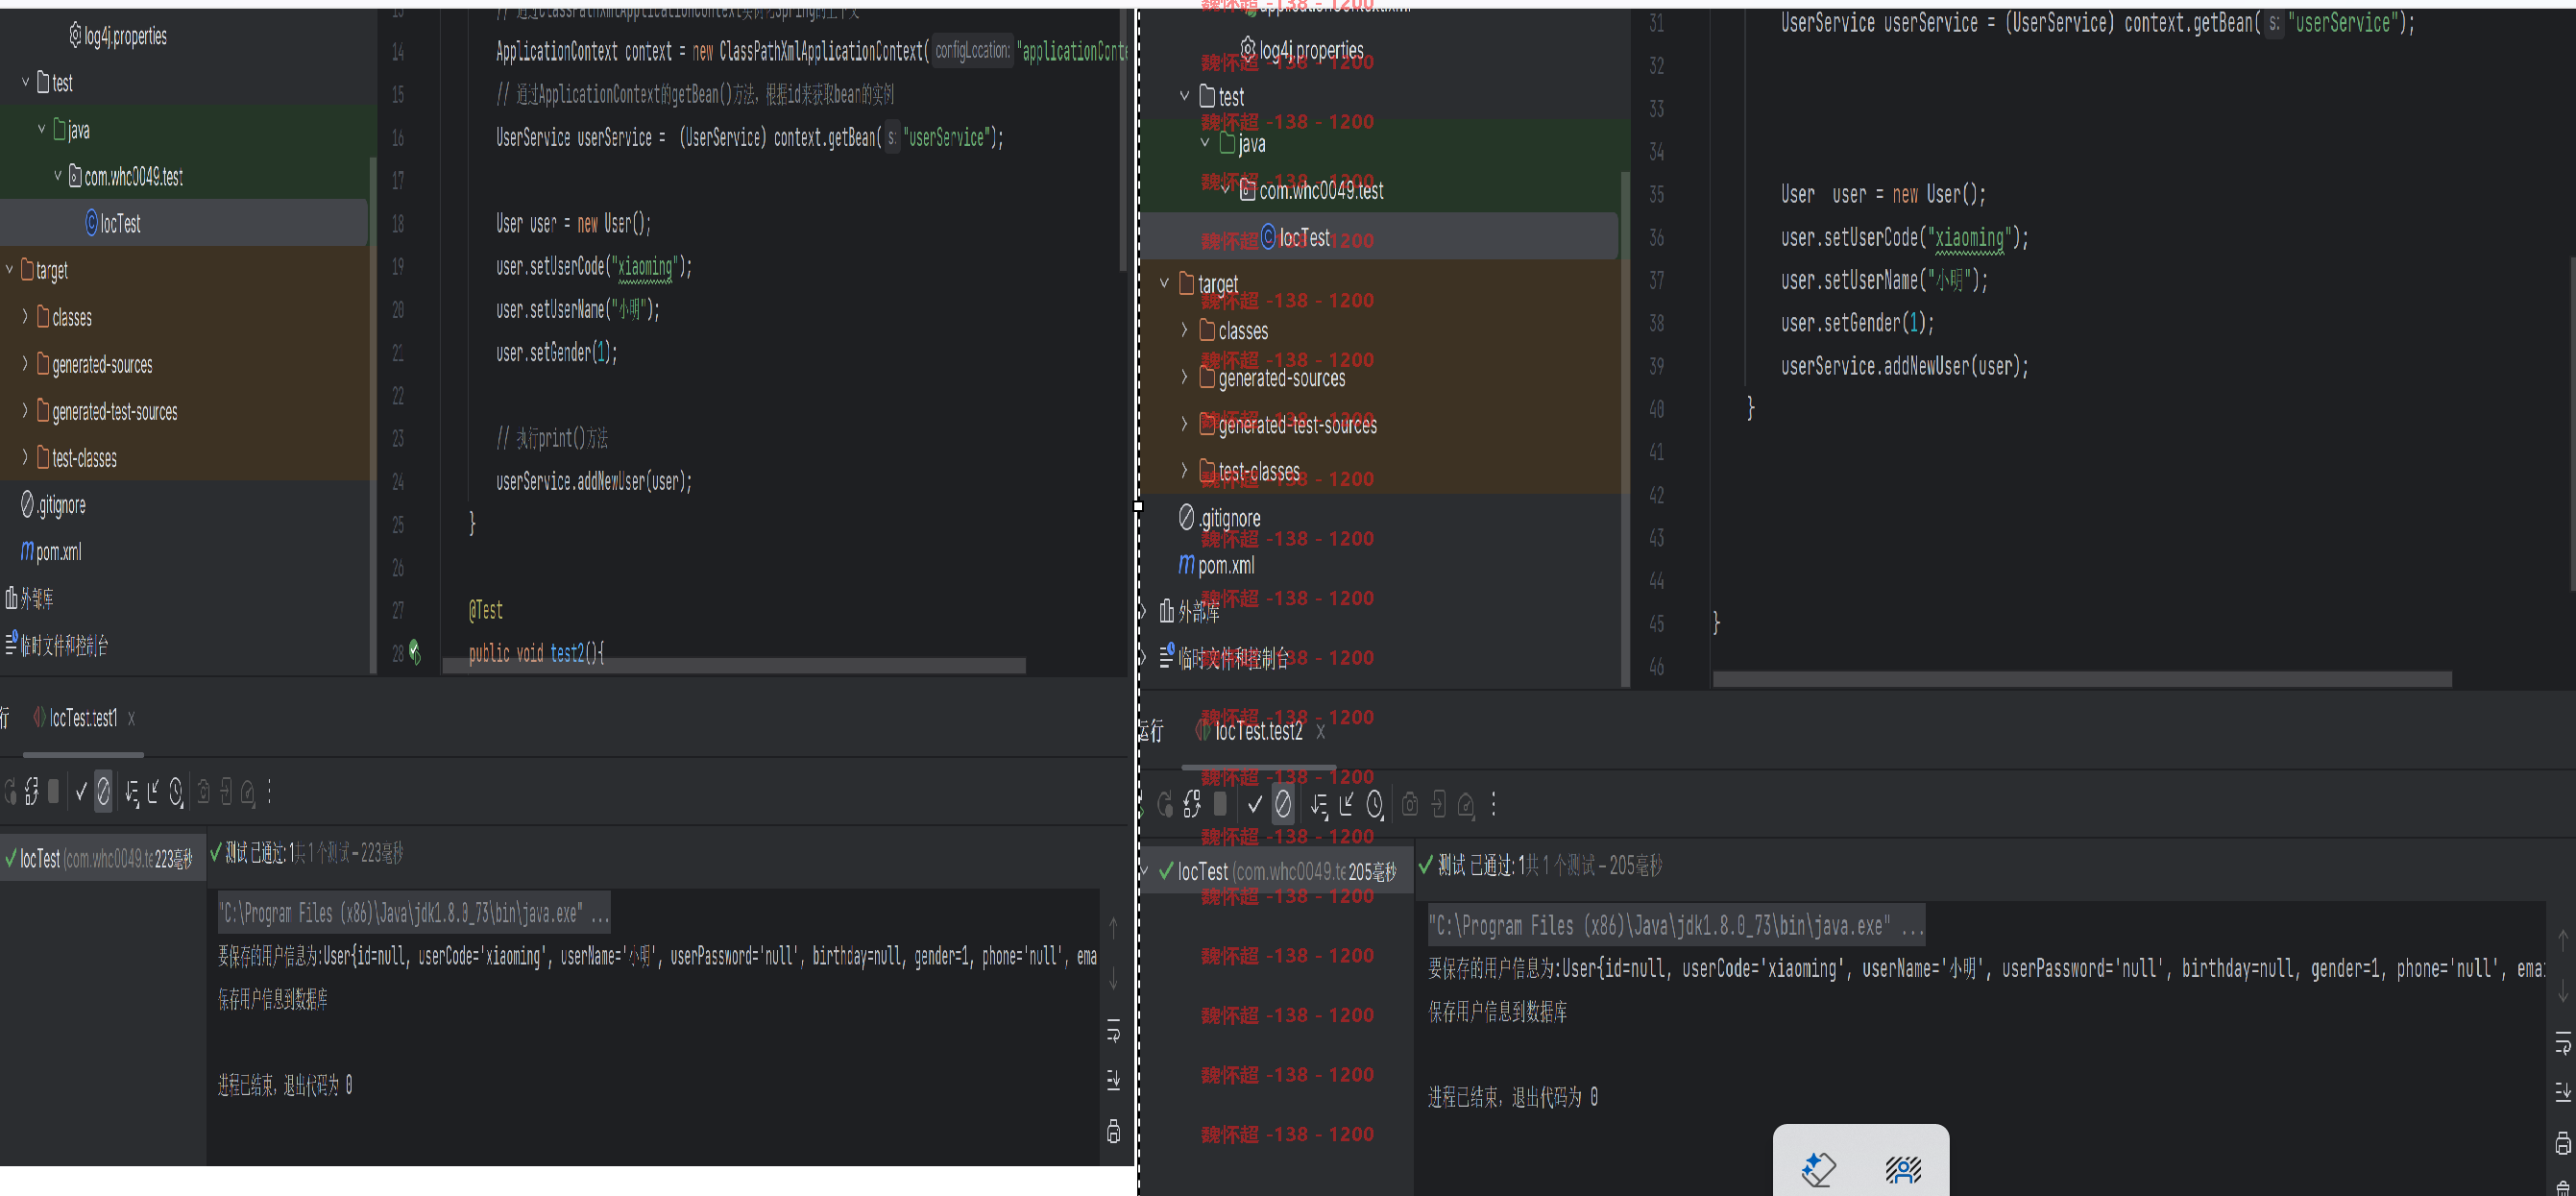Image resolution: width=2576 pixels, height=1196 pixels.
Task: Collapse all test results in left panel
Action: [153, 793]
